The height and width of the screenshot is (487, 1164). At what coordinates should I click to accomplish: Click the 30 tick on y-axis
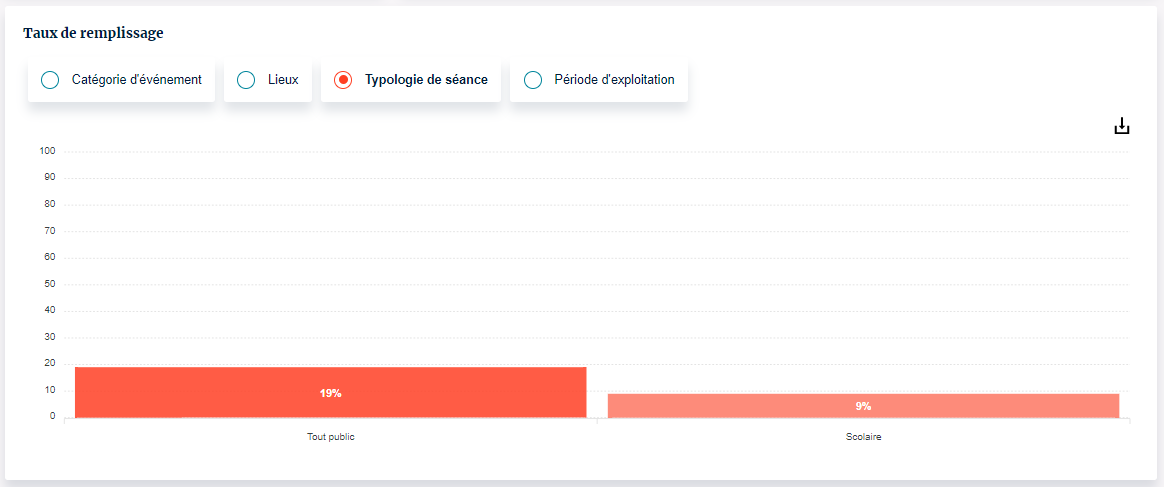click(49, 337)
